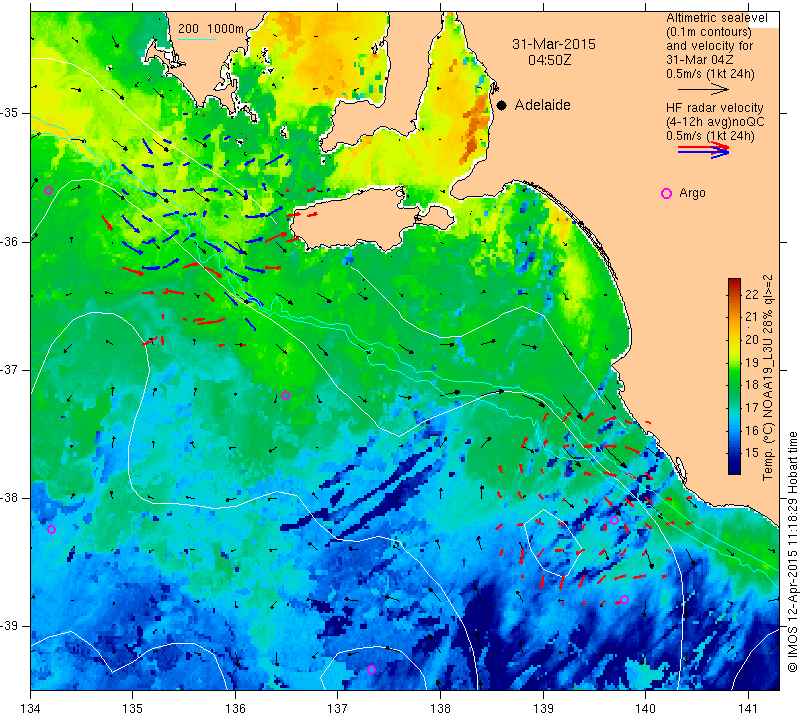Click the latitude axis label -35
Screen dimensions: 800x720
click(10, 113)
